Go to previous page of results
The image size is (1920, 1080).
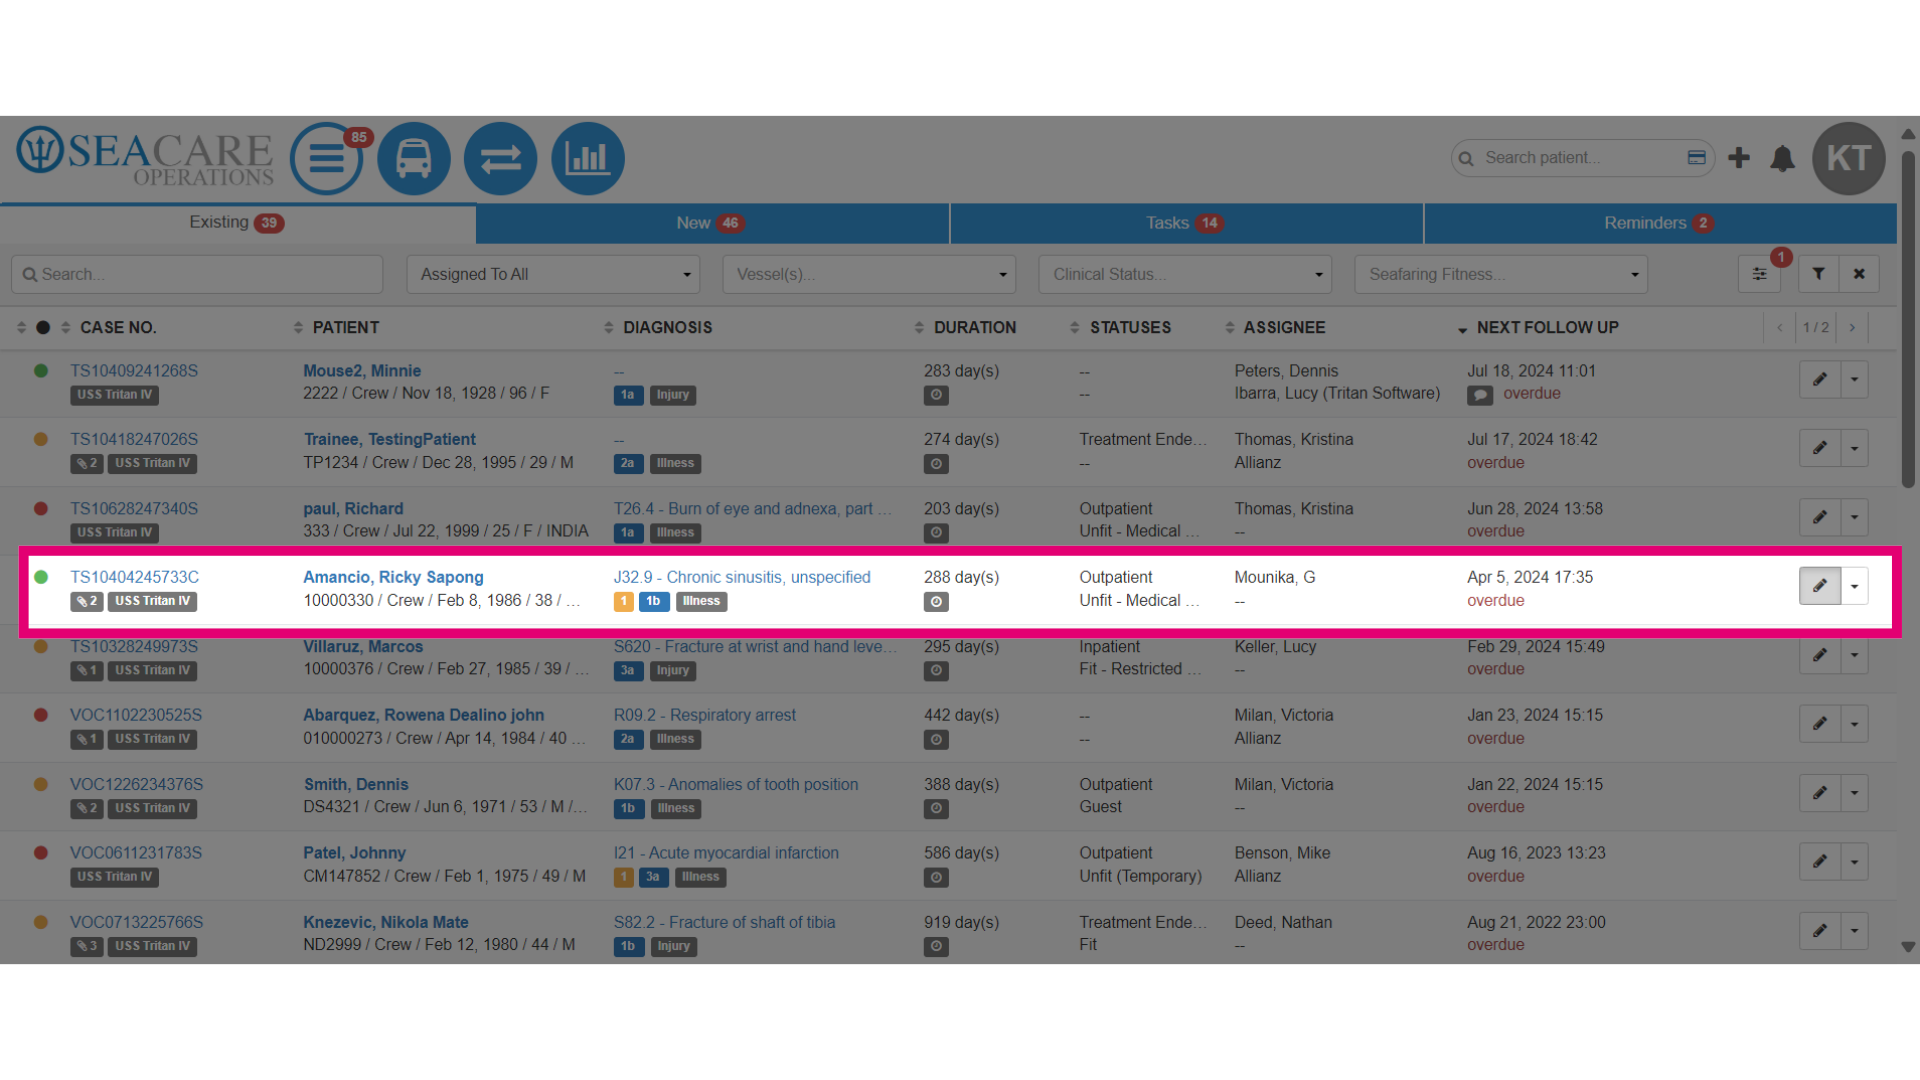pyautogui.click(x=1779, y=328)
